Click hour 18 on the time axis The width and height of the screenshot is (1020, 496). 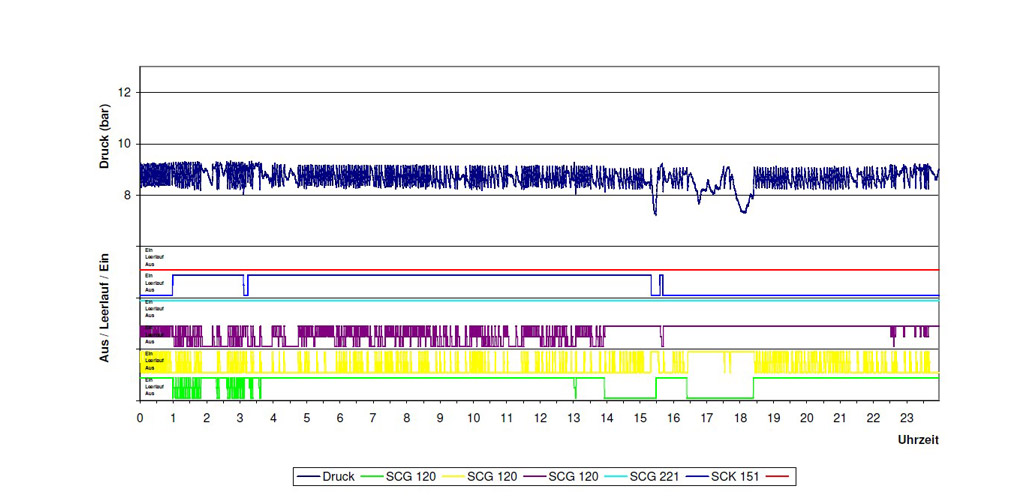pos(740,417)
